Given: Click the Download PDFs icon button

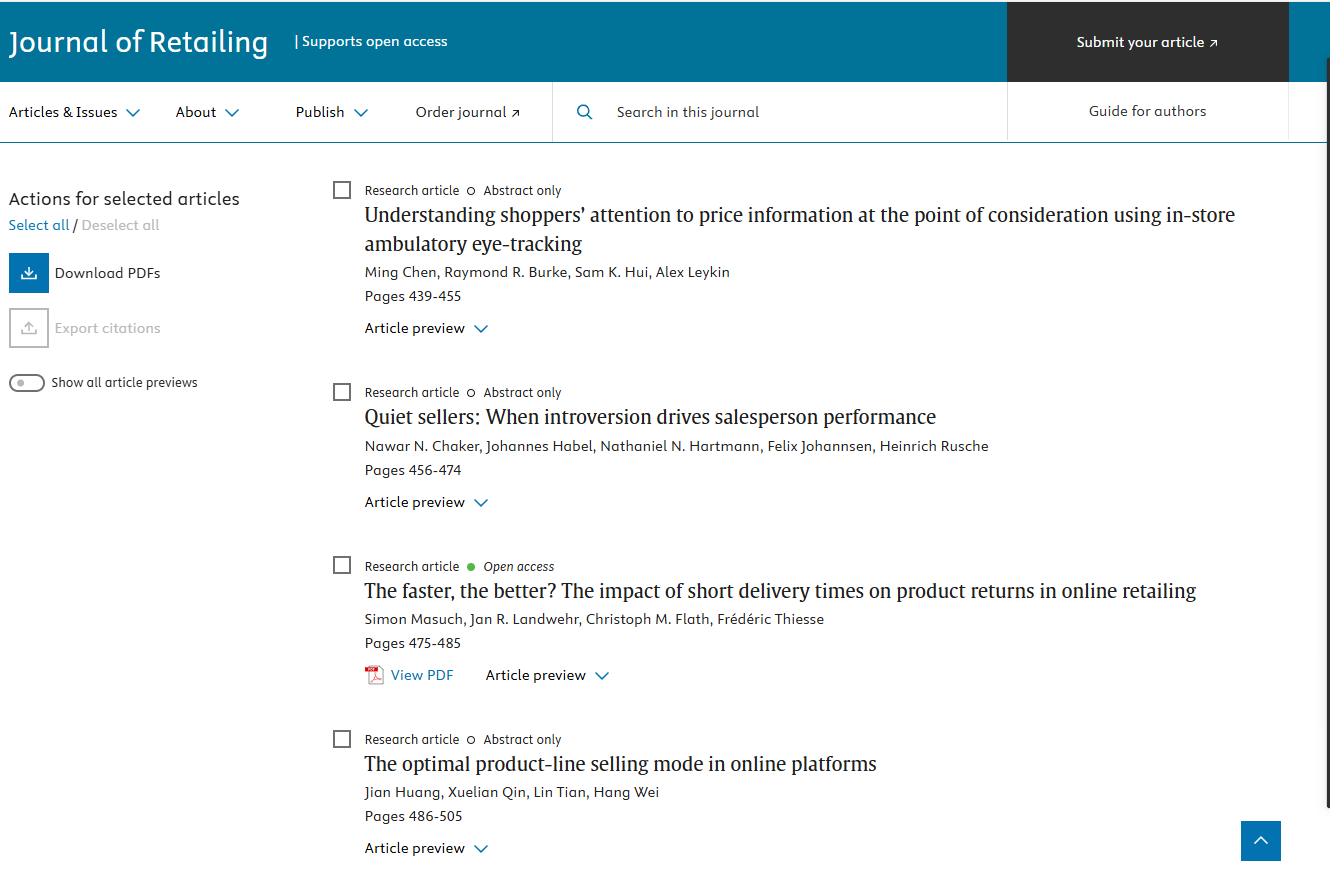Looking at the screenshot, I should point(29,273).
